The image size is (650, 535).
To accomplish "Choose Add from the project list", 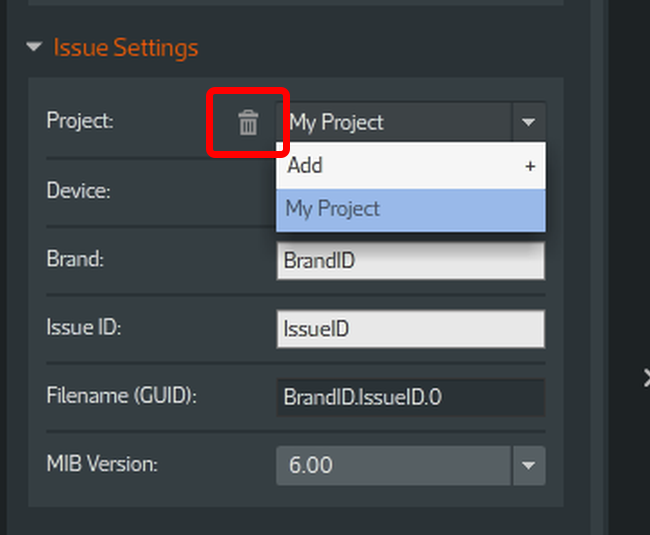I will coord(411,166).
